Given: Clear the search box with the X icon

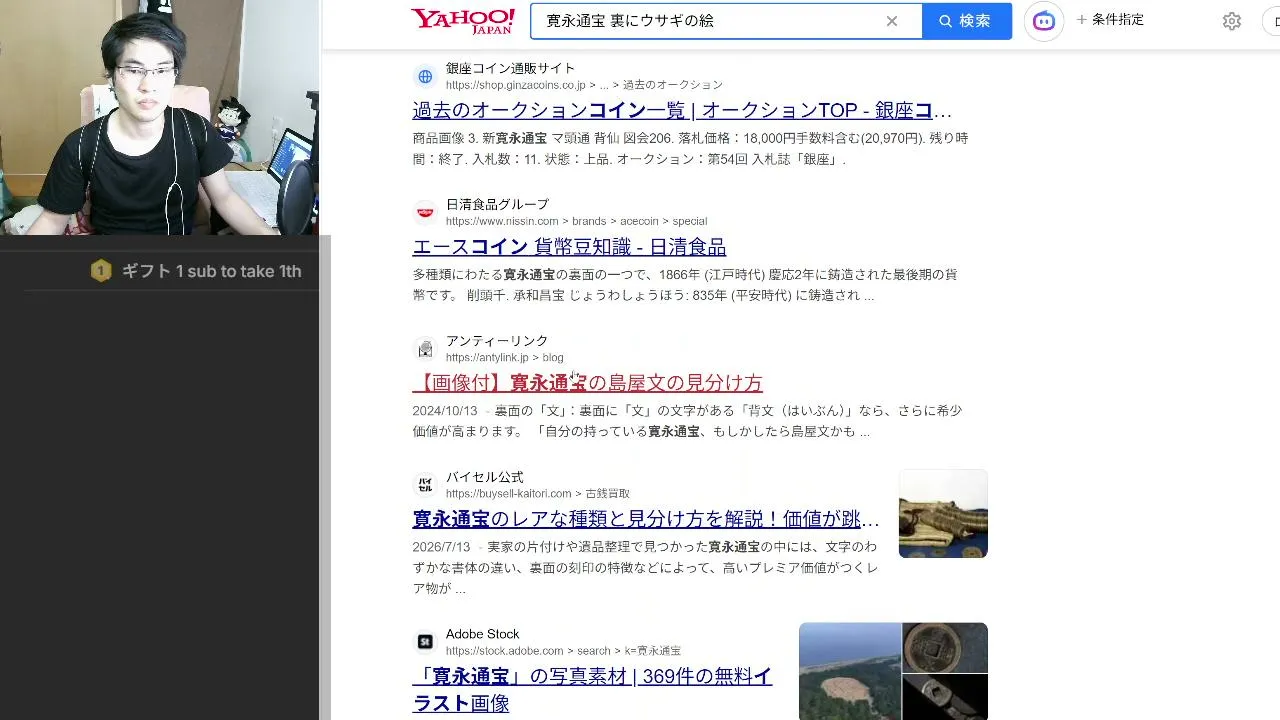Looking at the screenshot, I should (x=892, y=21).
